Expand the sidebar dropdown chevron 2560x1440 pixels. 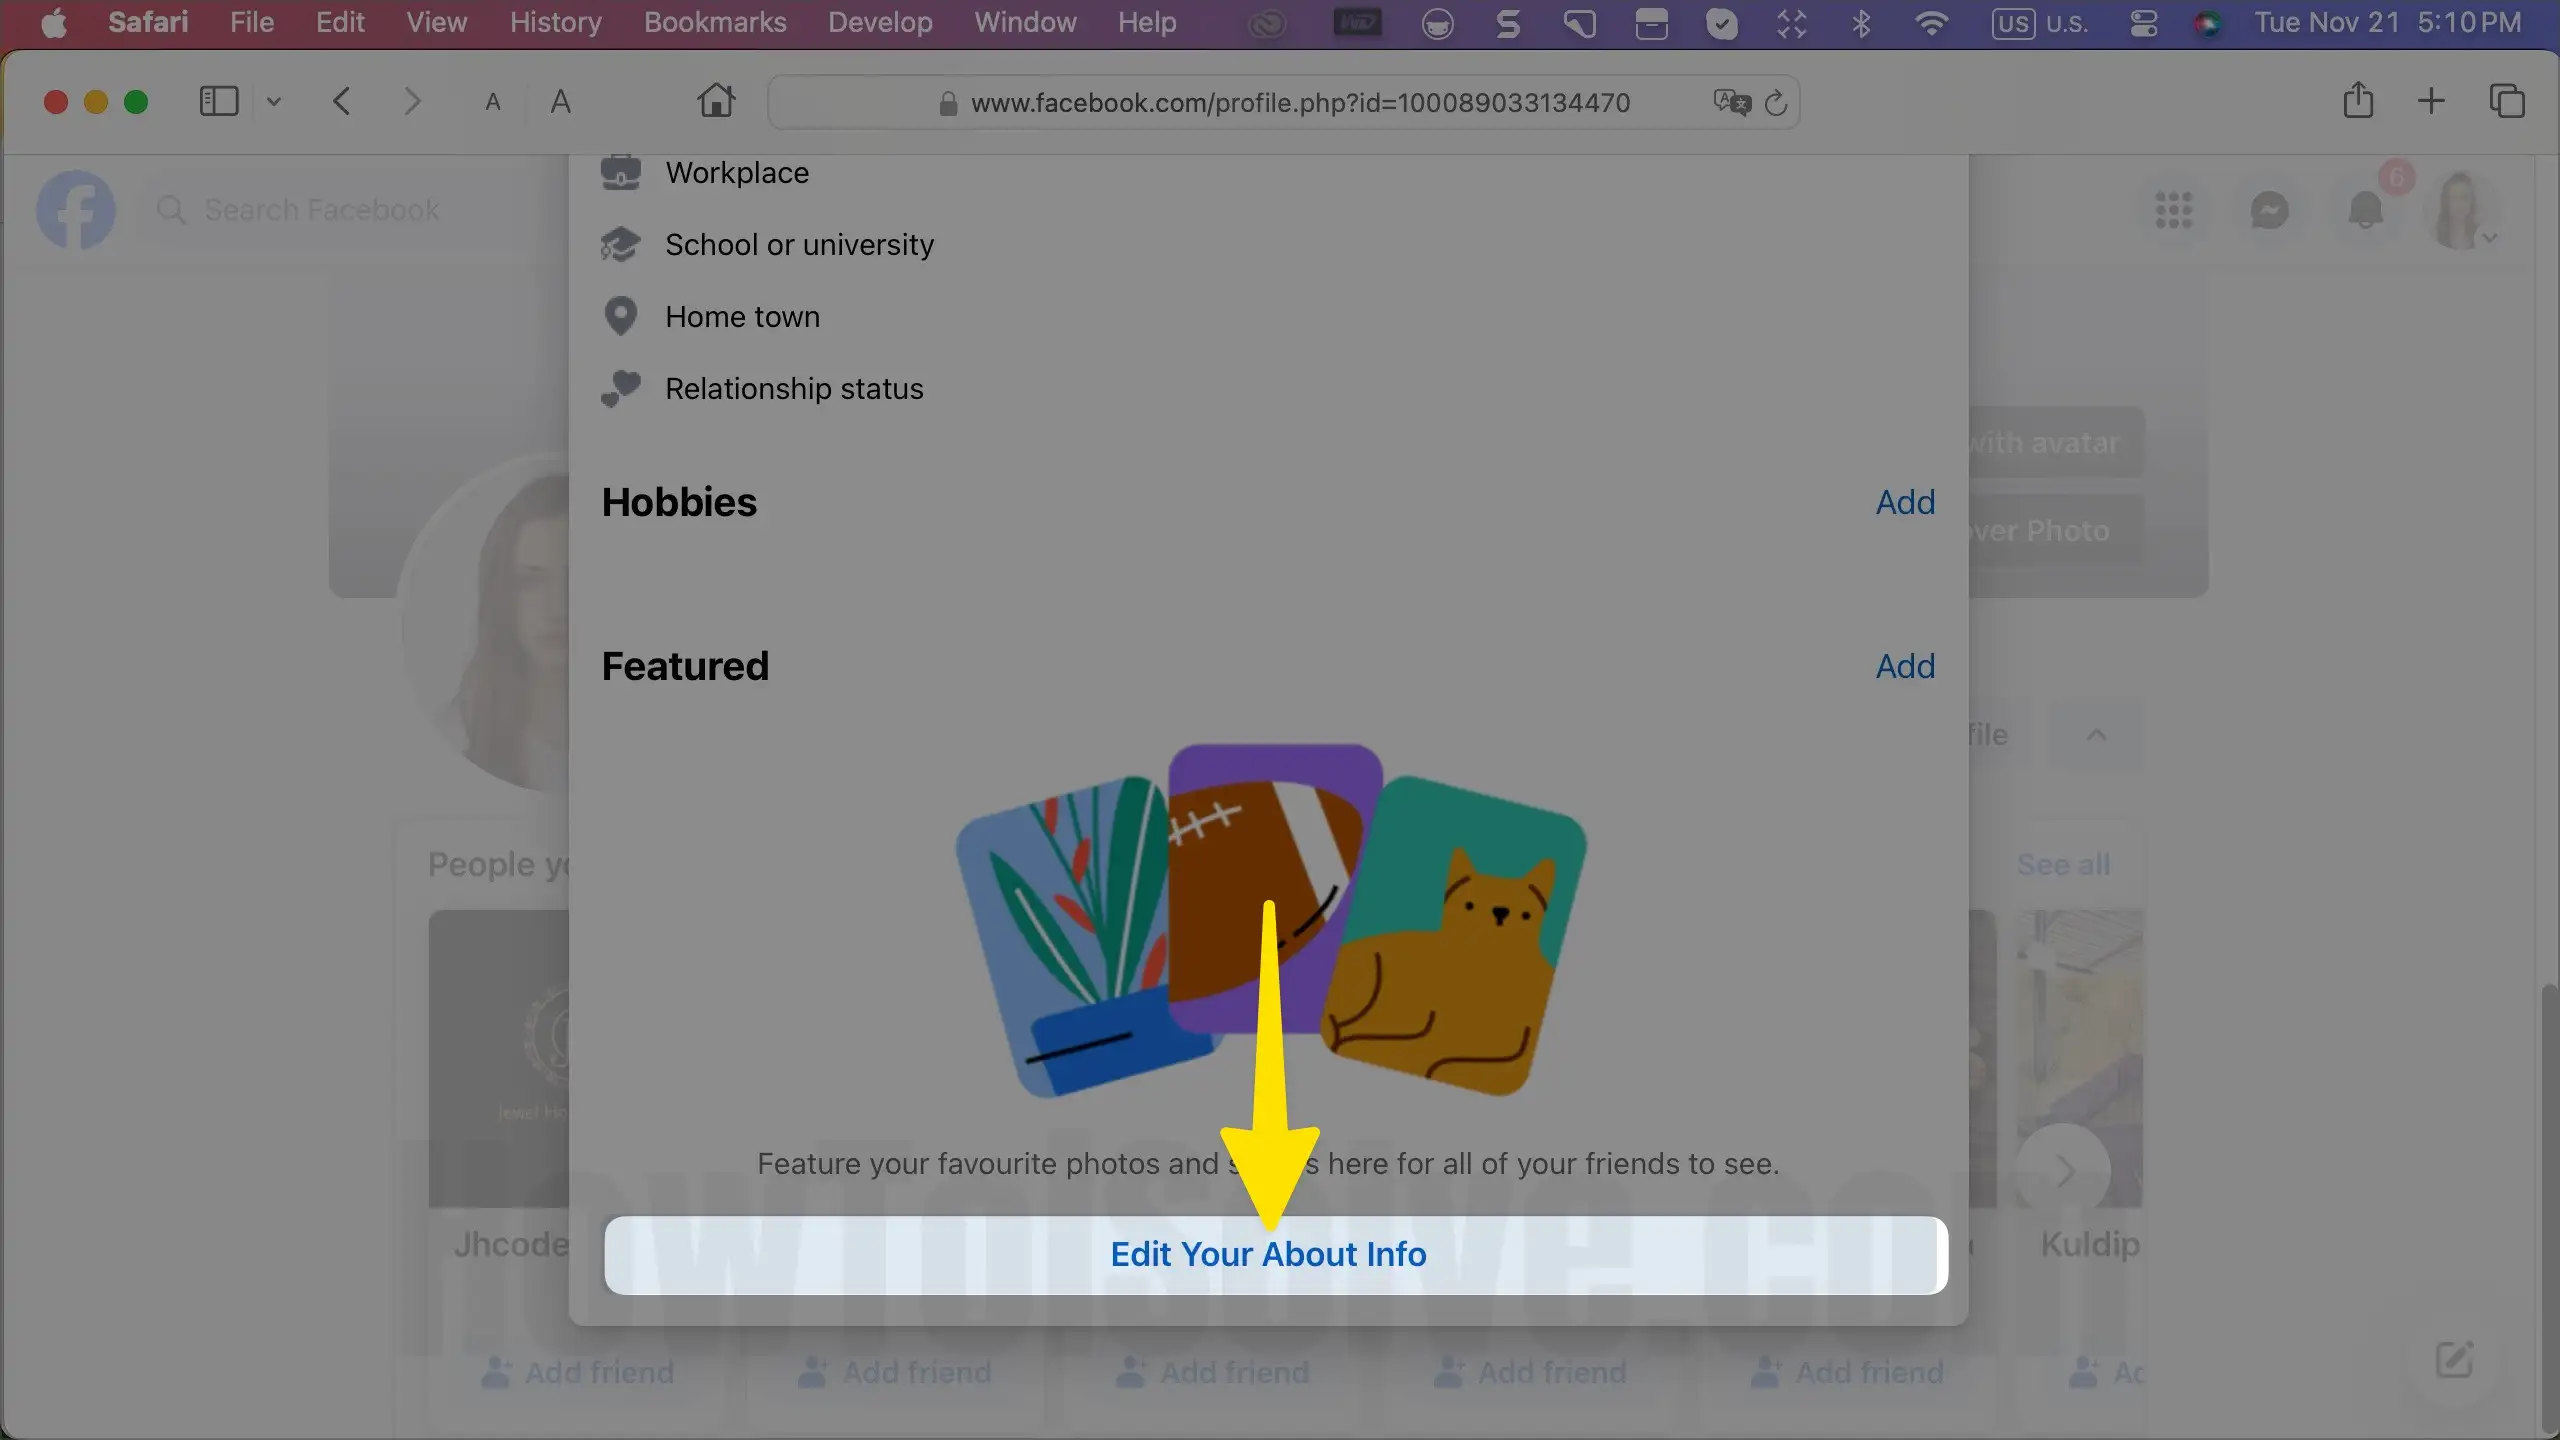pos(274,101)
